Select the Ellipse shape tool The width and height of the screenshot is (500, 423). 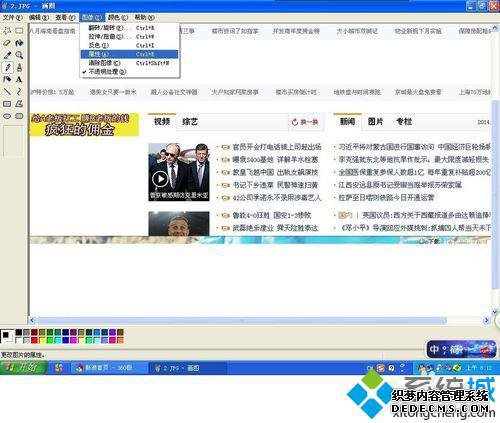pos(7,116)
